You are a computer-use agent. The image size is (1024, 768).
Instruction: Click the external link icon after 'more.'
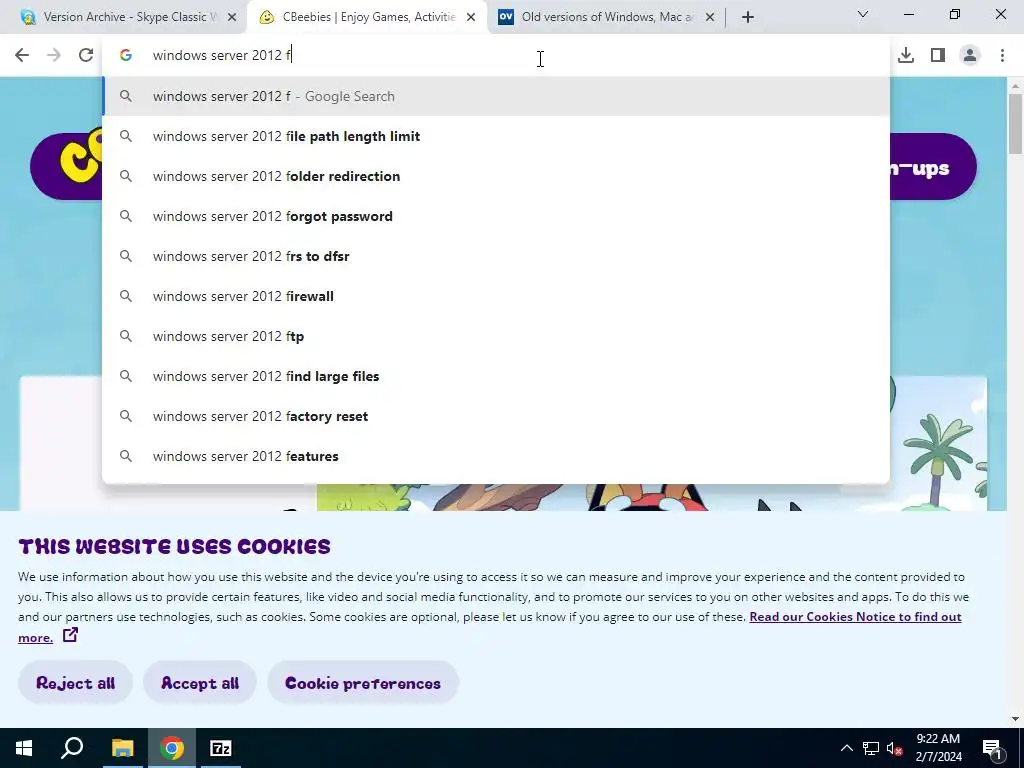pos(71,635)
